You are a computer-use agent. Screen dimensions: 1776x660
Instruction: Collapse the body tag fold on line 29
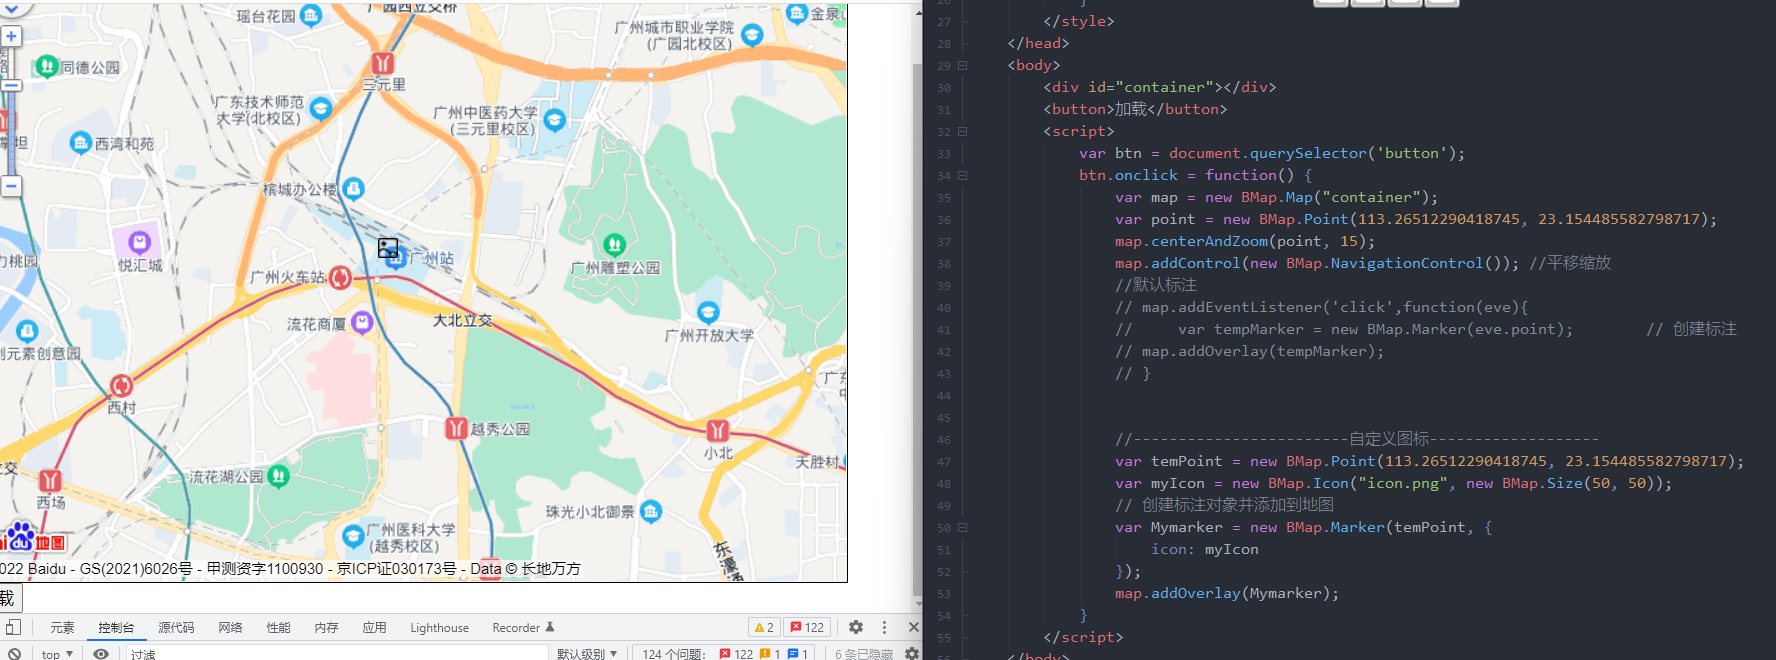pos(963,66)
